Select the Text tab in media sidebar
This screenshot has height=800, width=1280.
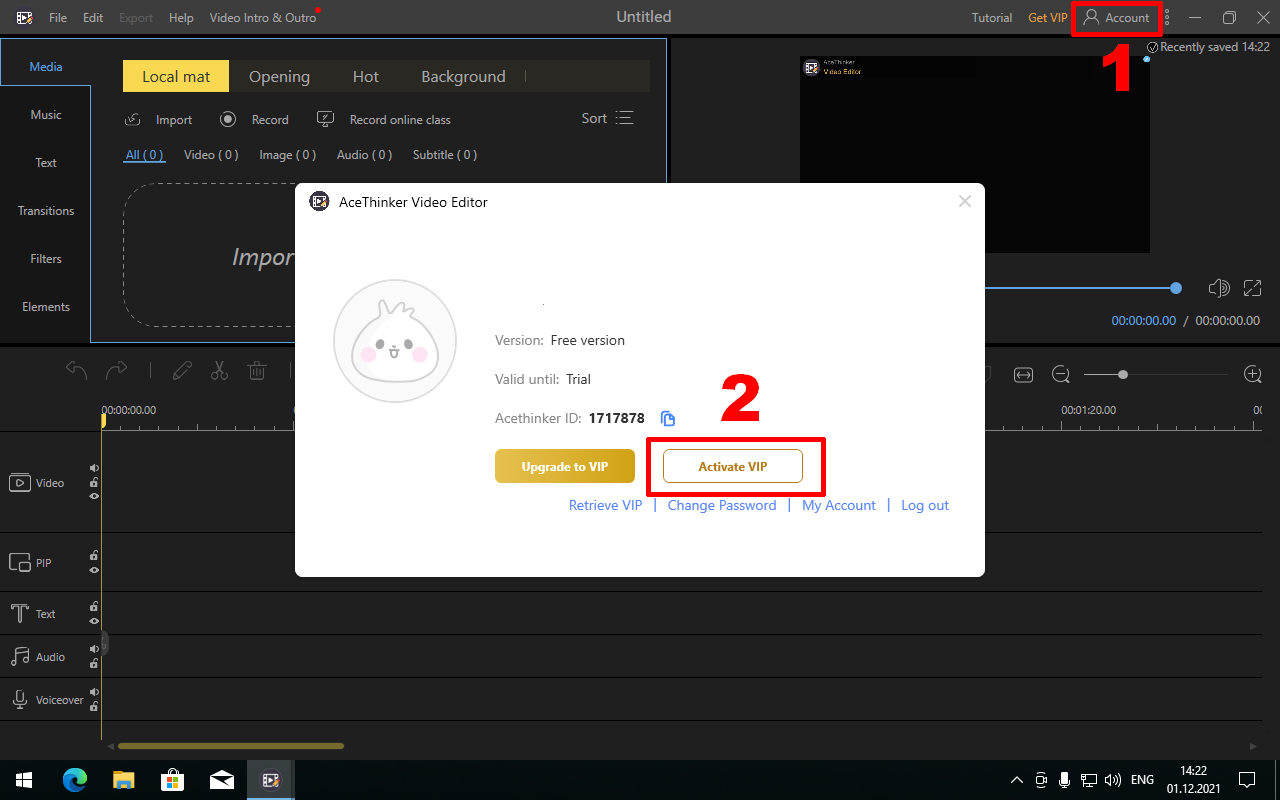pos(46,163)
